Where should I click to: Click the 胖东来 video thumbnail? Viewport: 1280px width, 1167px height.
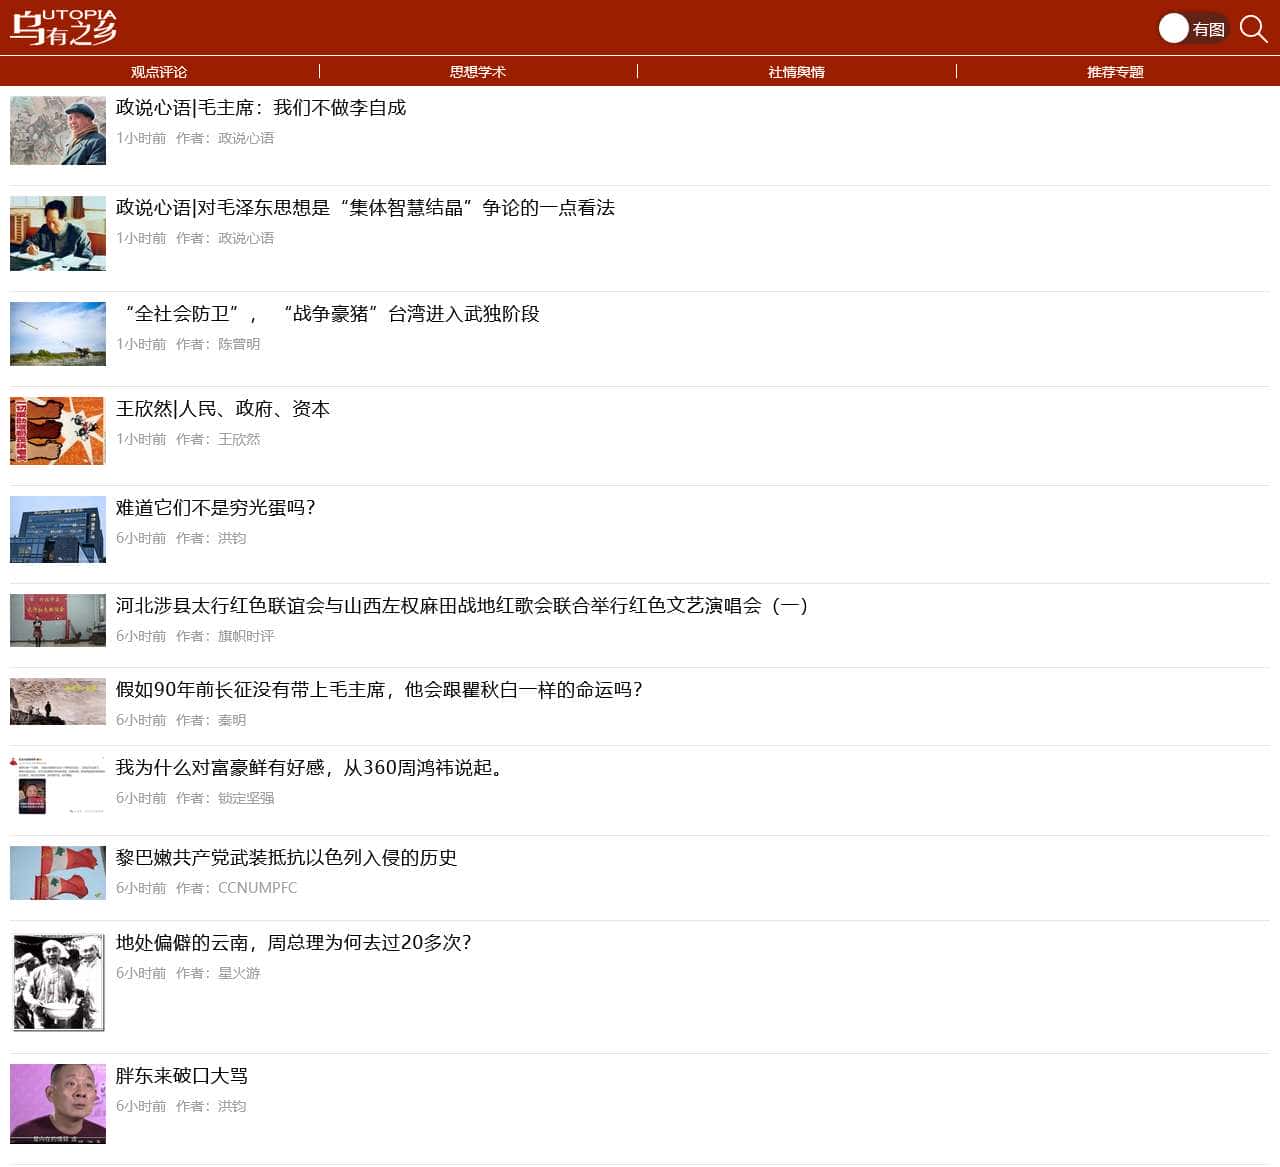[x=57, y=1104]
